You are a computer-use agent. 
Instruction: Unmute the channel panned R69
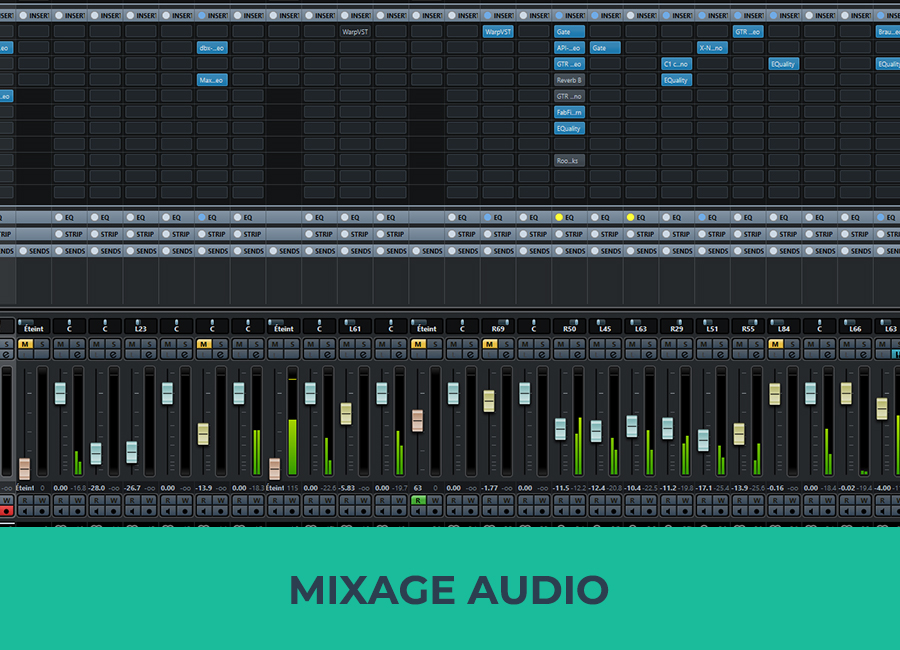(x=489, y=344)
